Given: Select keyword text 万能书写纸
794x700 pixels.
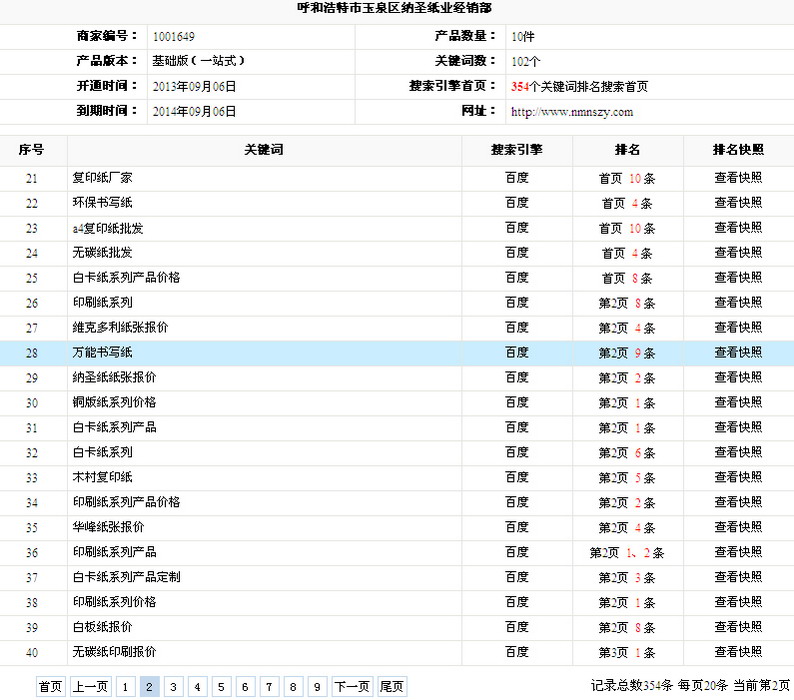Looking at the screenshot, I should (x=102, y=353).
